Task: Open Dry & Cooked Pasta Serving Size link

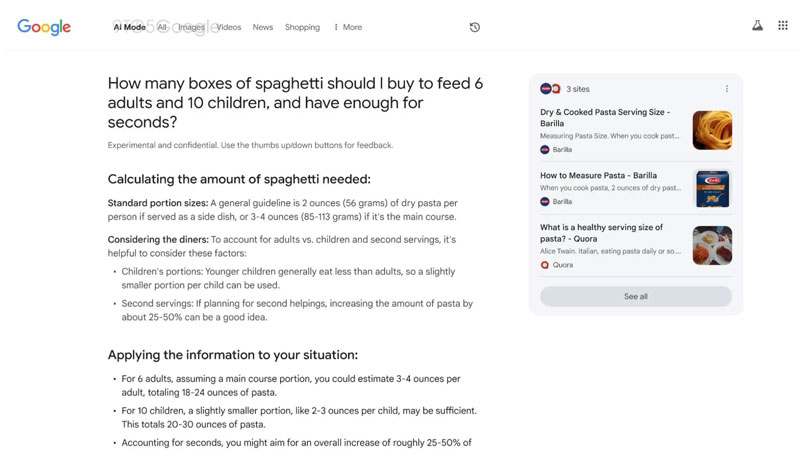Action: click(x=605, y=118)
